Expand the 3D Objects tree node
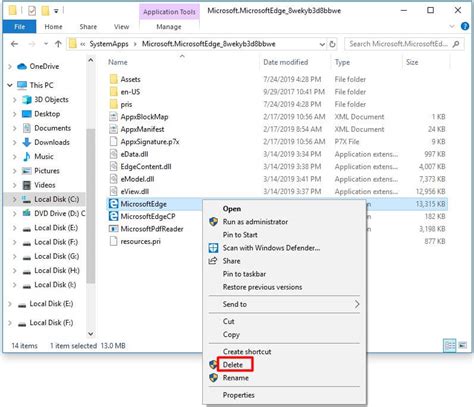The height and width of the screenshot is (407, 474). [14, 100]
